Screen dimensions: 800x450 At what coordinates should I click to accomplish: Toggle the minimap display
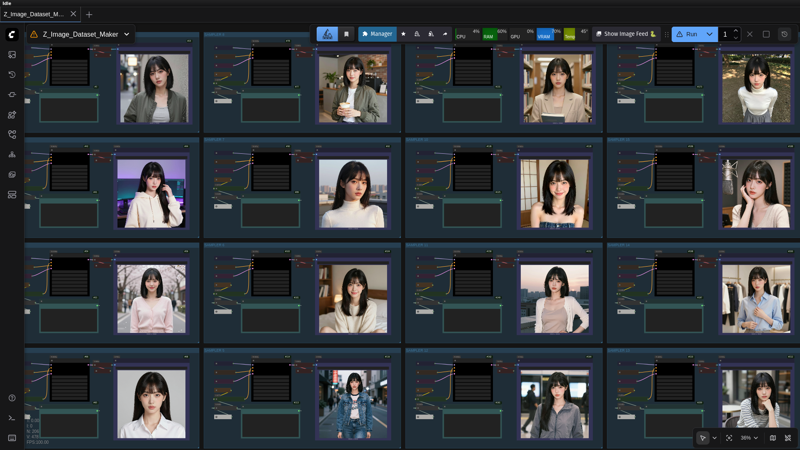coord(772,438)
